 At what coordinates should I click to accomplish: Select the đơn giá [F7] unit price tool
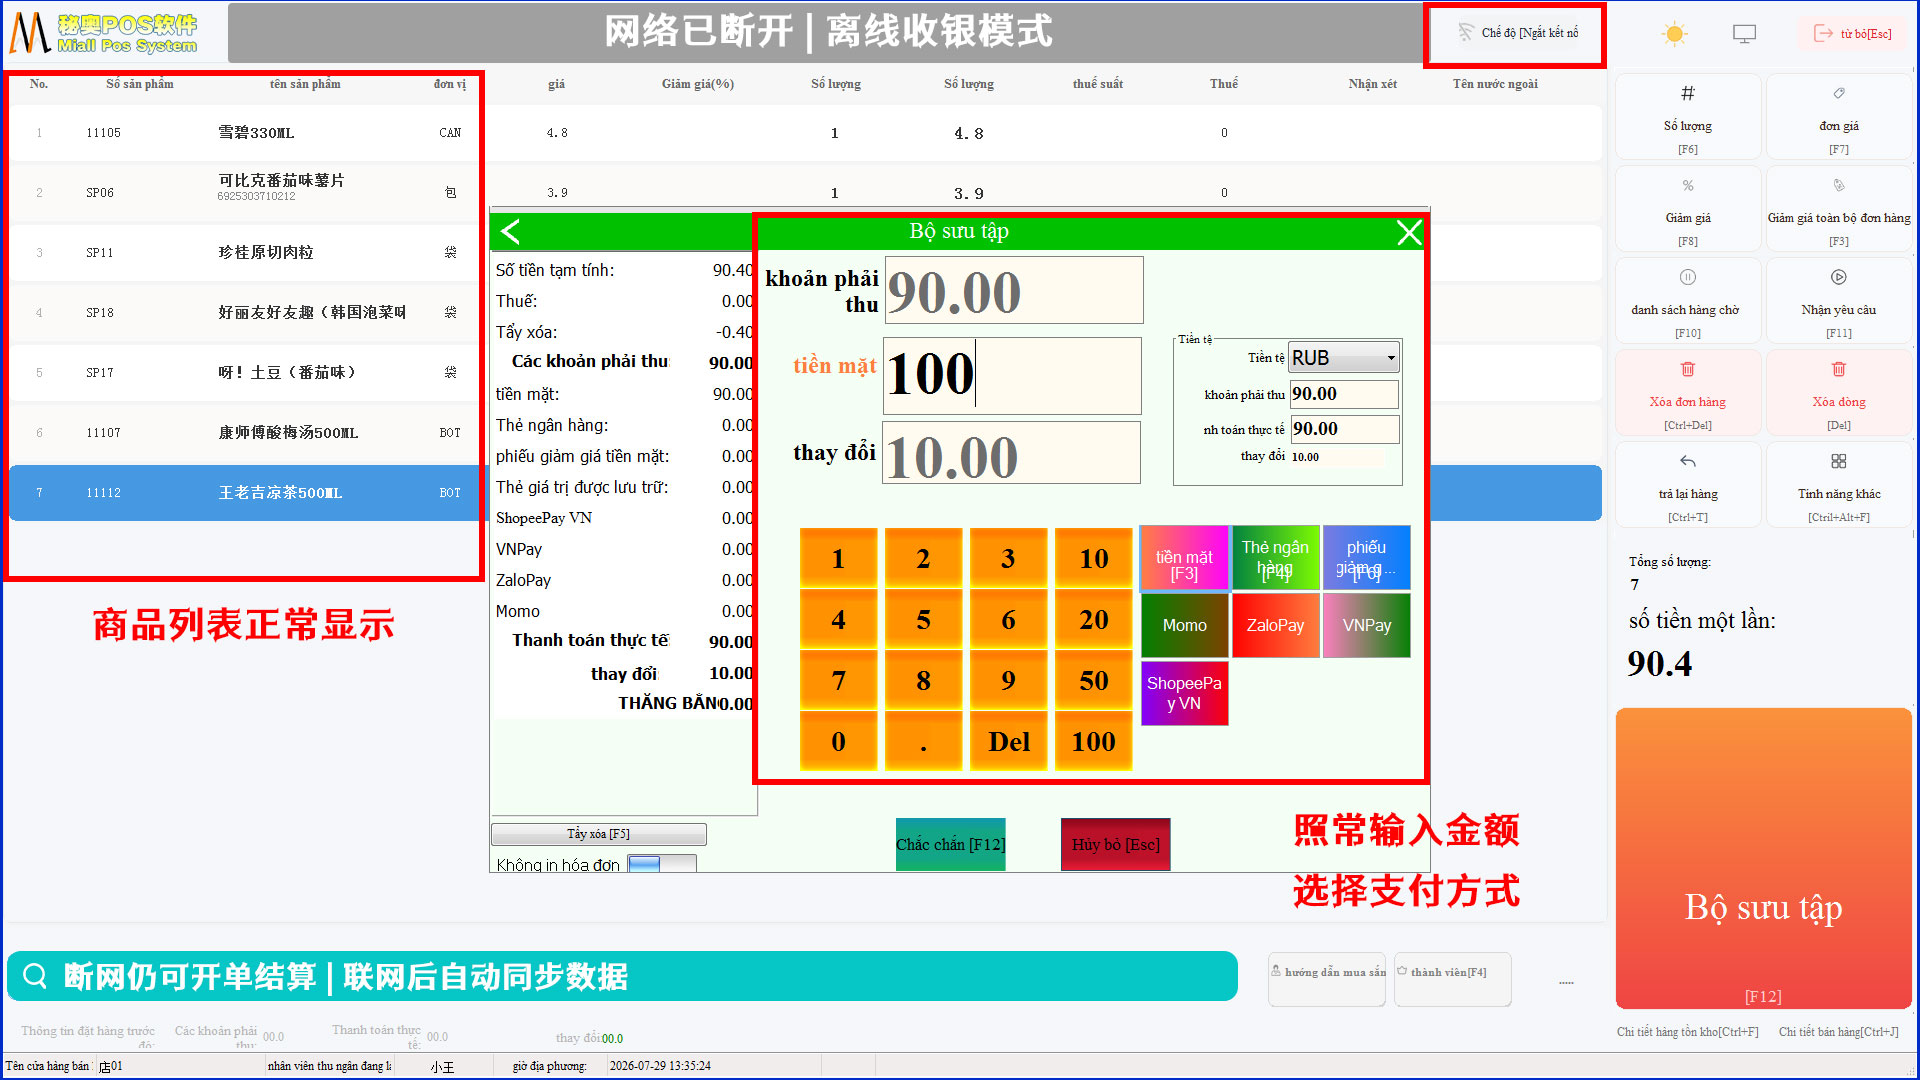[x=1838, y=118]
